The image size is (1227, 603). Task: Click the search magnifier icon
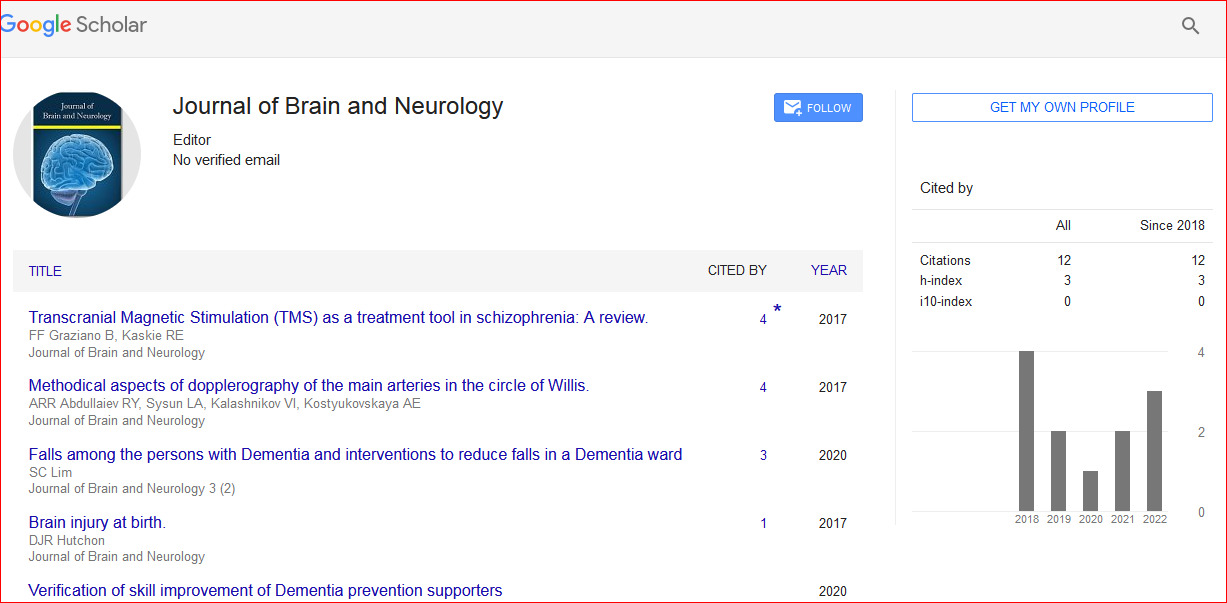click(x=1190, y=26)
